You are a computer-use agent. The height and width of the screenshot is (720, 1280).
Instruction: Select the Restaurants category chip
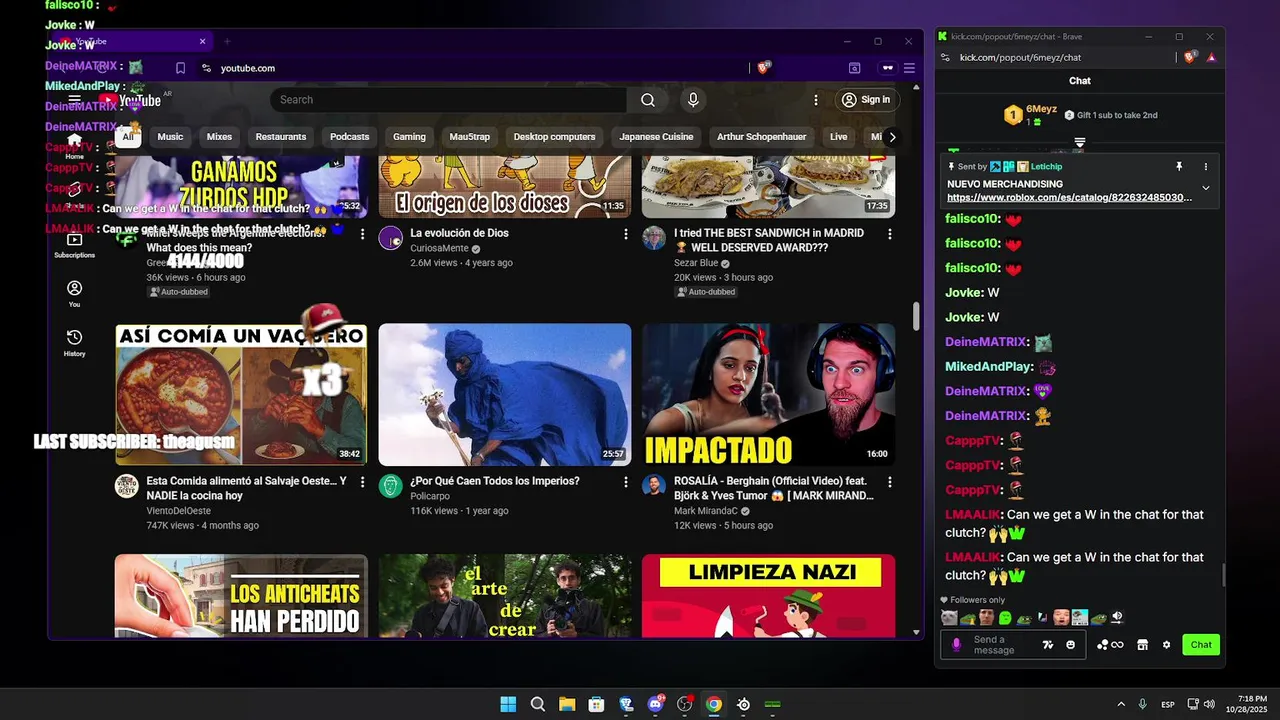280,137
